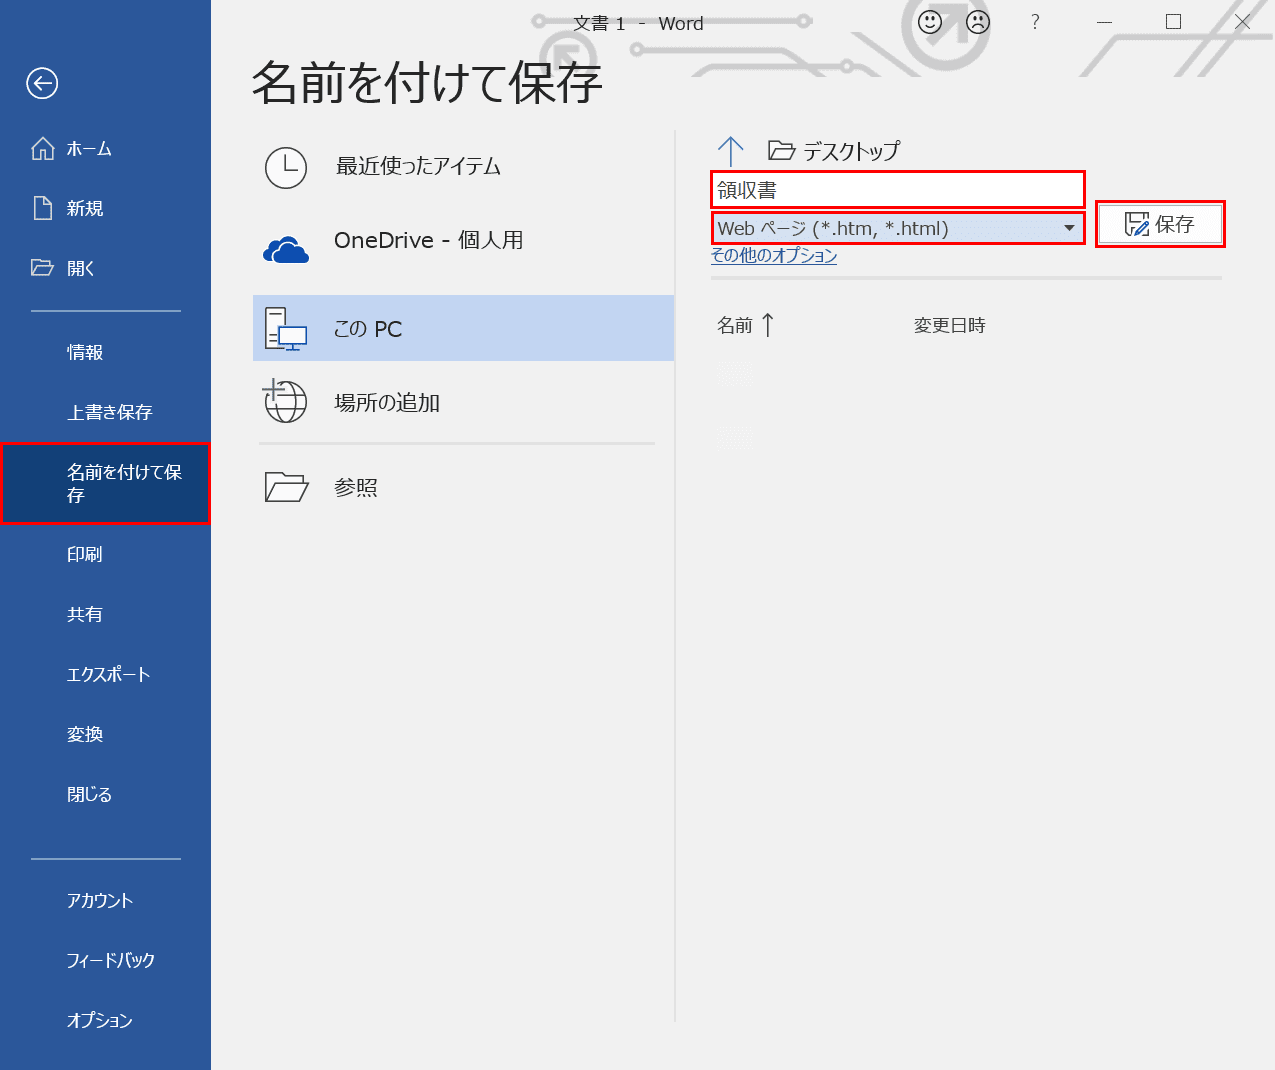Screen dimensions: 1275x1070
Task: Click the clock icon for recent items
Action: (286, 168)
